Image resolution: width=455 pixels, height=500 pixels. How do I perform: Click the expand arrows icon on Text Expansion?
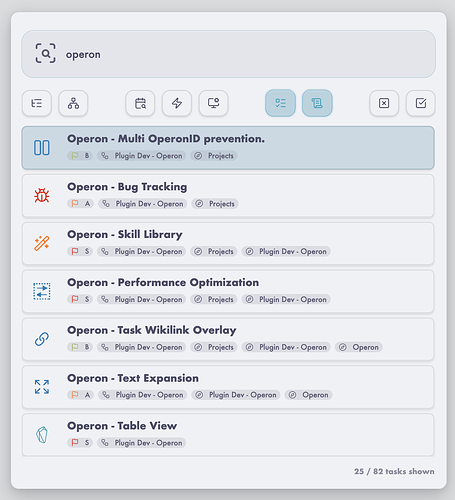(42, 387)
